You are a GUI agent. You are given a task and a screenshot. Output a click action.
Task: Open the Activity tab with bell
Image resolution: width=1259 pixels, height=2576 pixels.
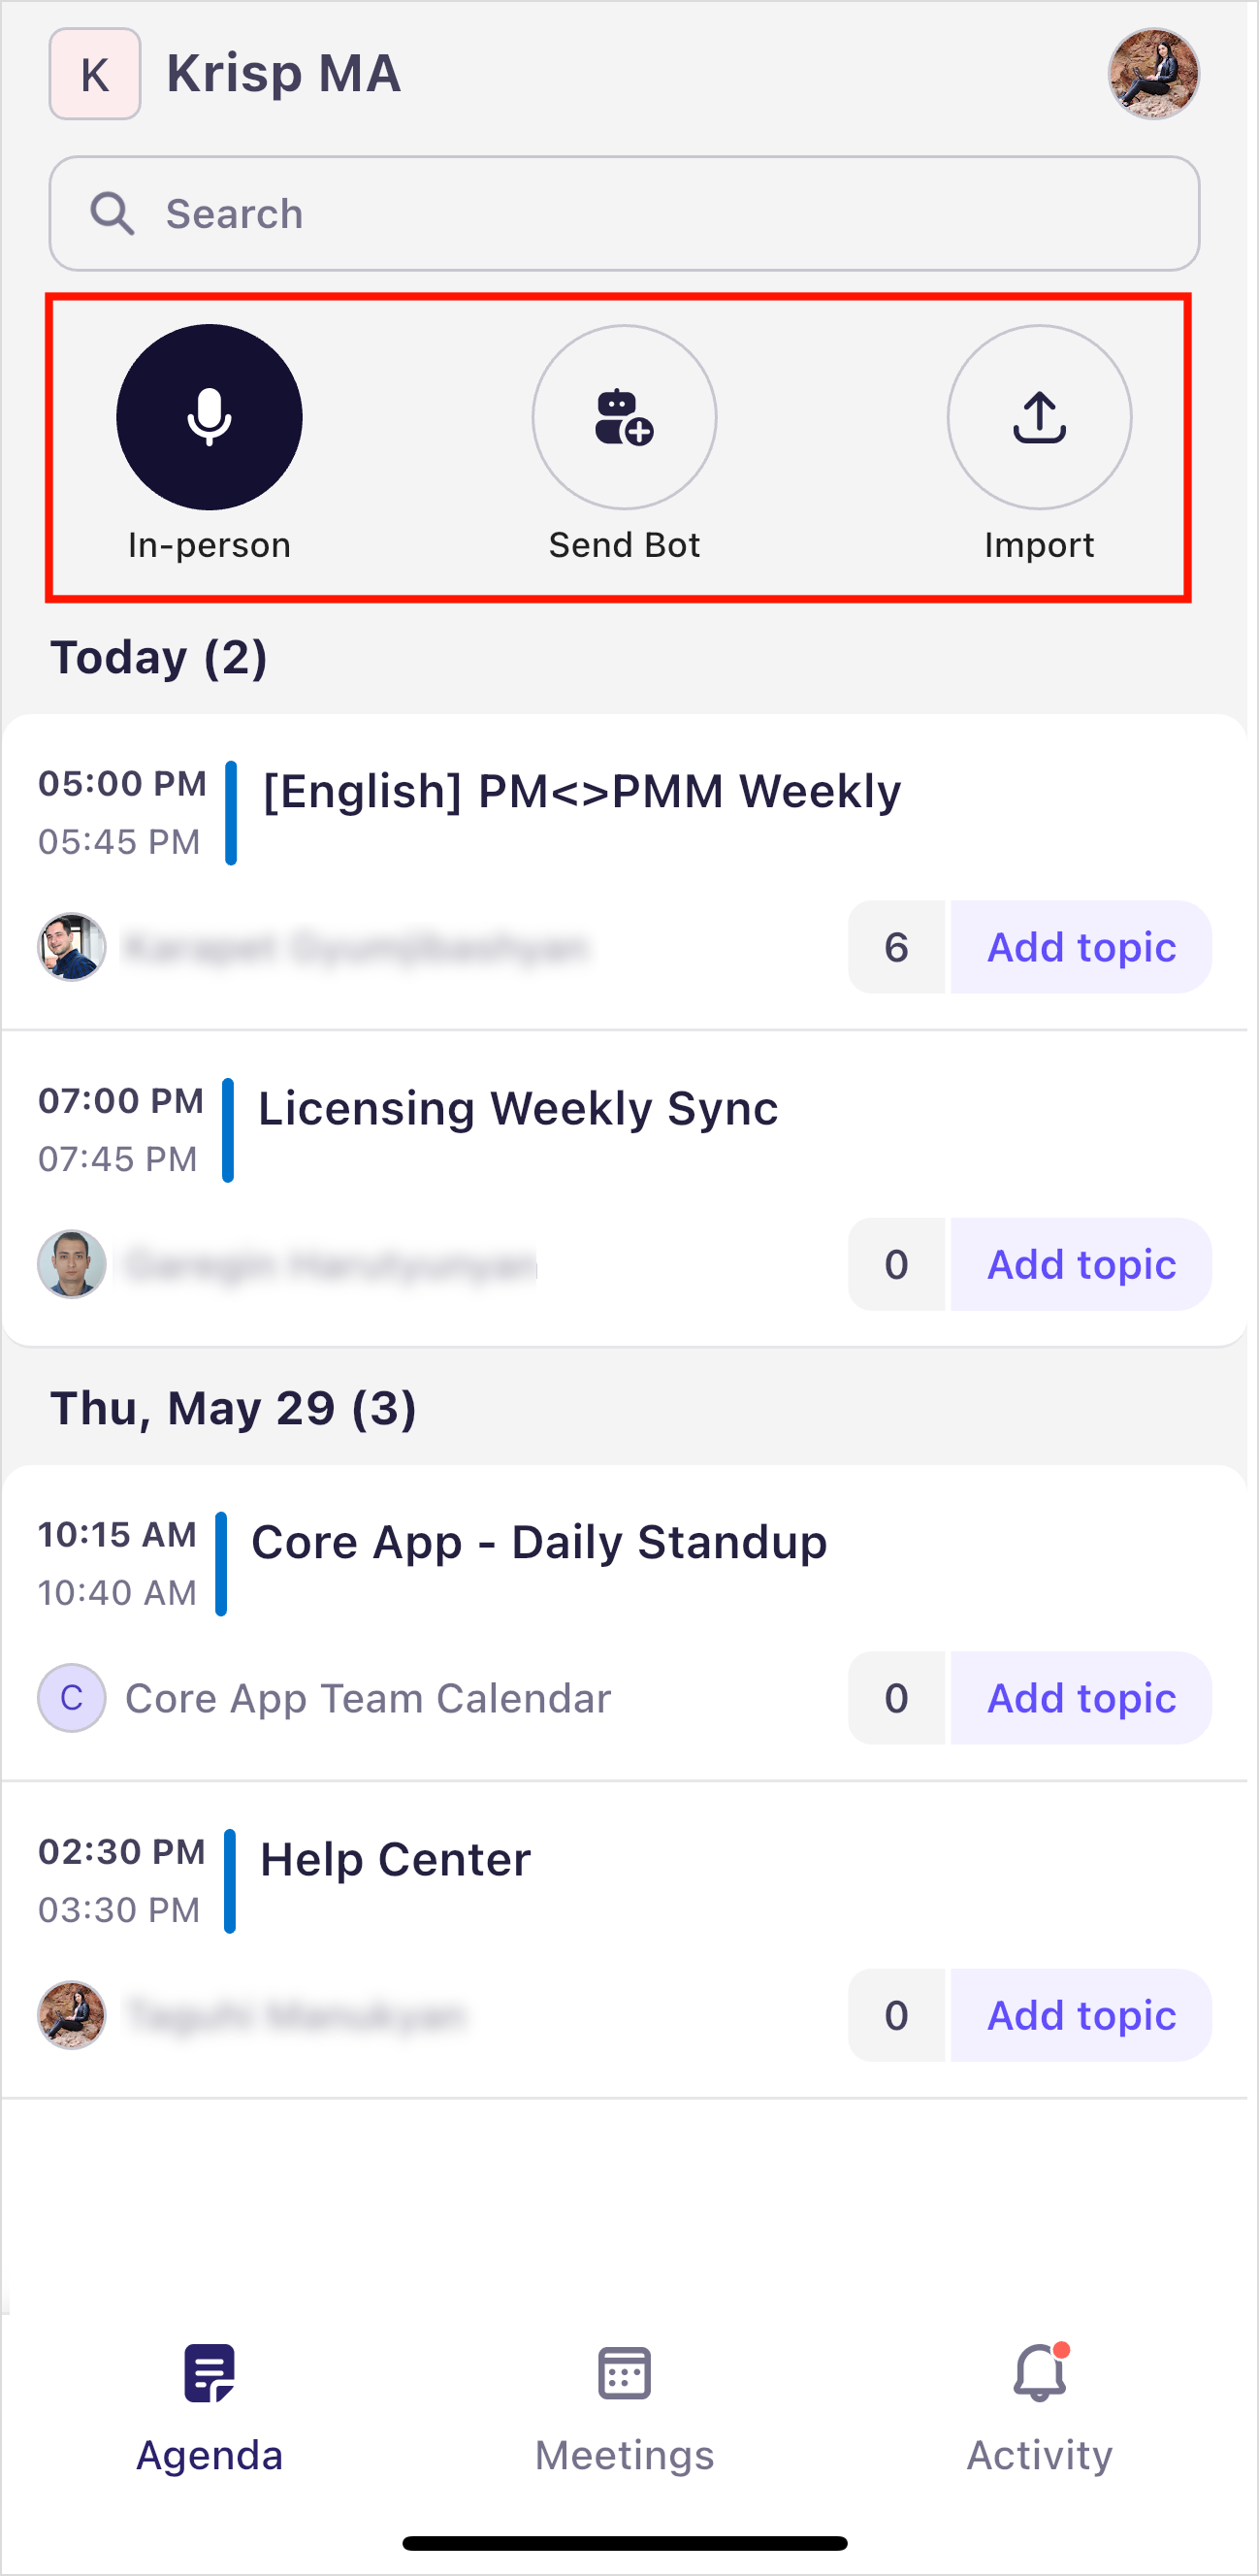[1039, 2410]
